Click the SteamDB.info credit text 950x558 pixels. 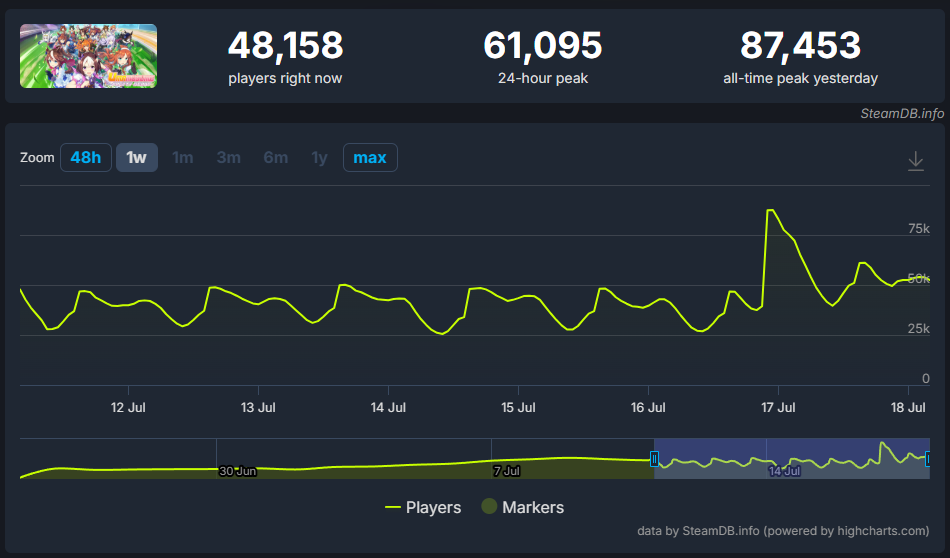(902, 113)
